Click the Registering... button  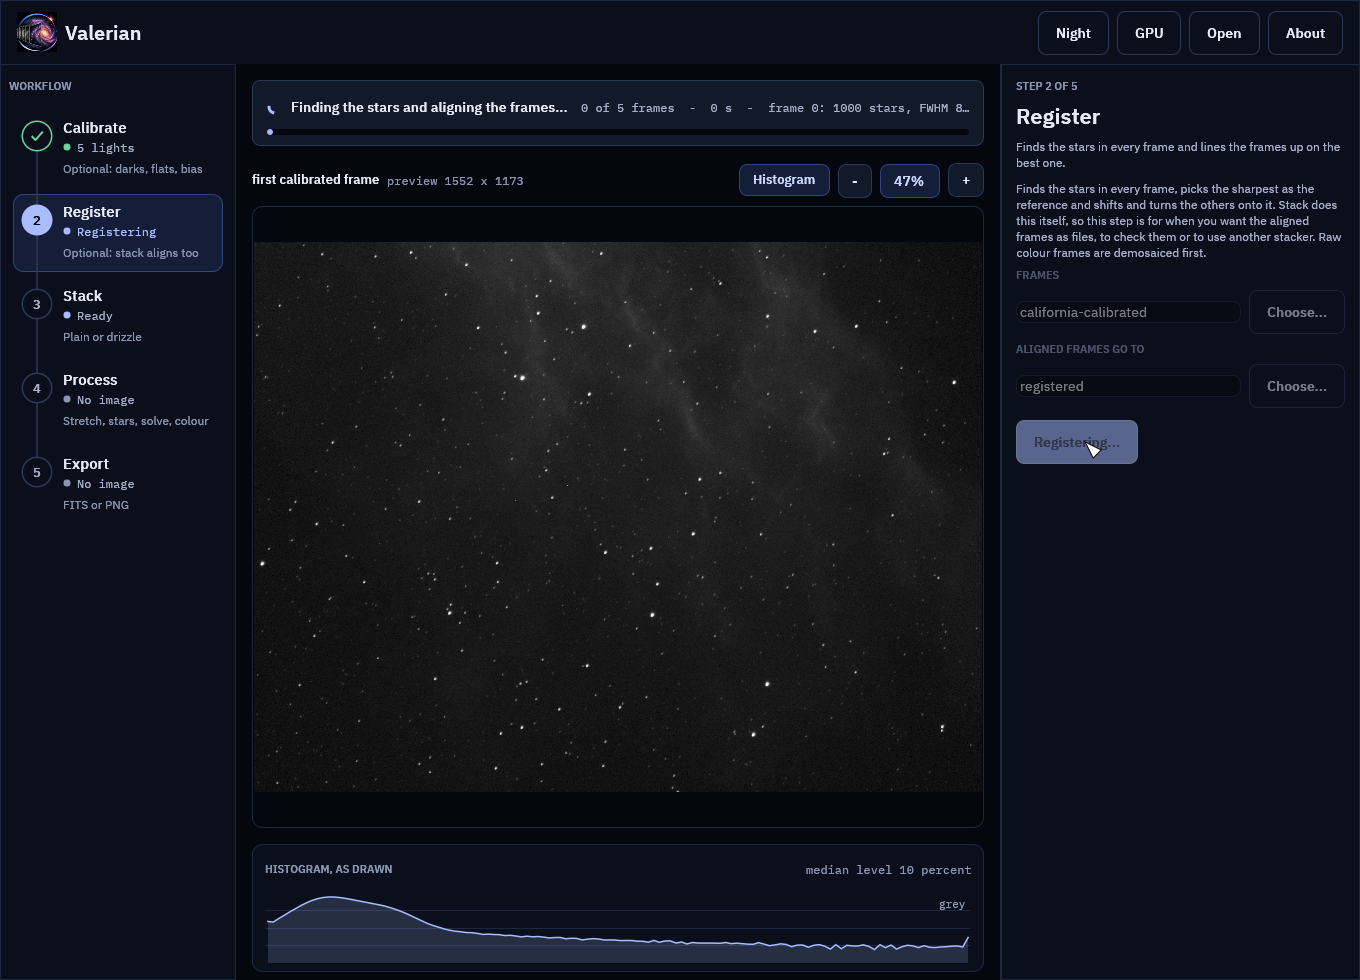coord(1077,442)
